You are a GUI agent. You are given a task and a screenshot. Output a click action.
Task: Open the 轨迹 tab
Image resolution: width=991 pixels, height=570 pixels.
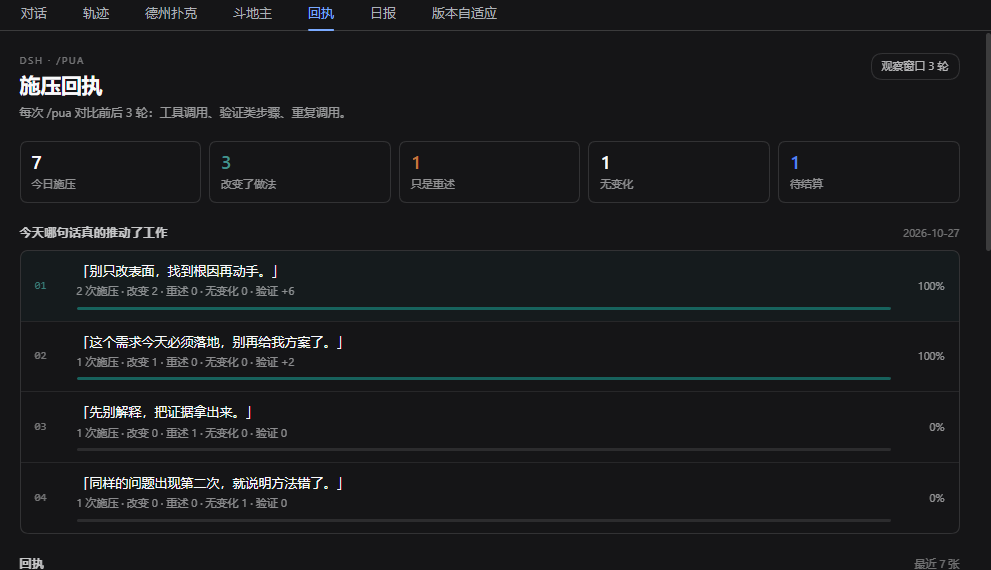coord(96,13)
